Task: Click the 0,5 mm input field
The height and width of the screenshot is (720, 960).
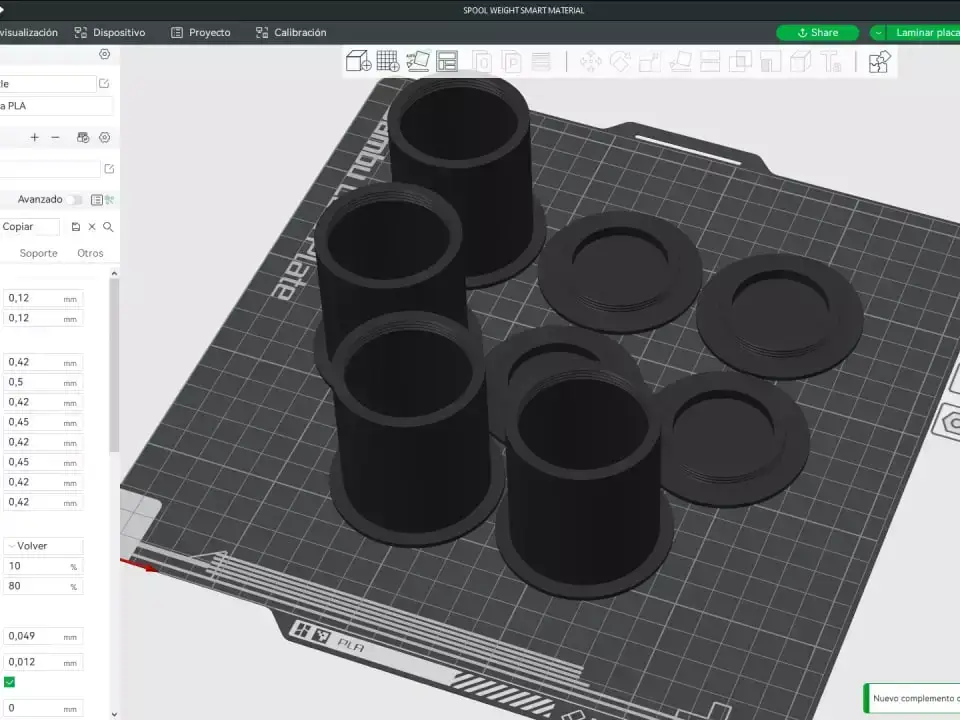Action: tap(43, 382)
